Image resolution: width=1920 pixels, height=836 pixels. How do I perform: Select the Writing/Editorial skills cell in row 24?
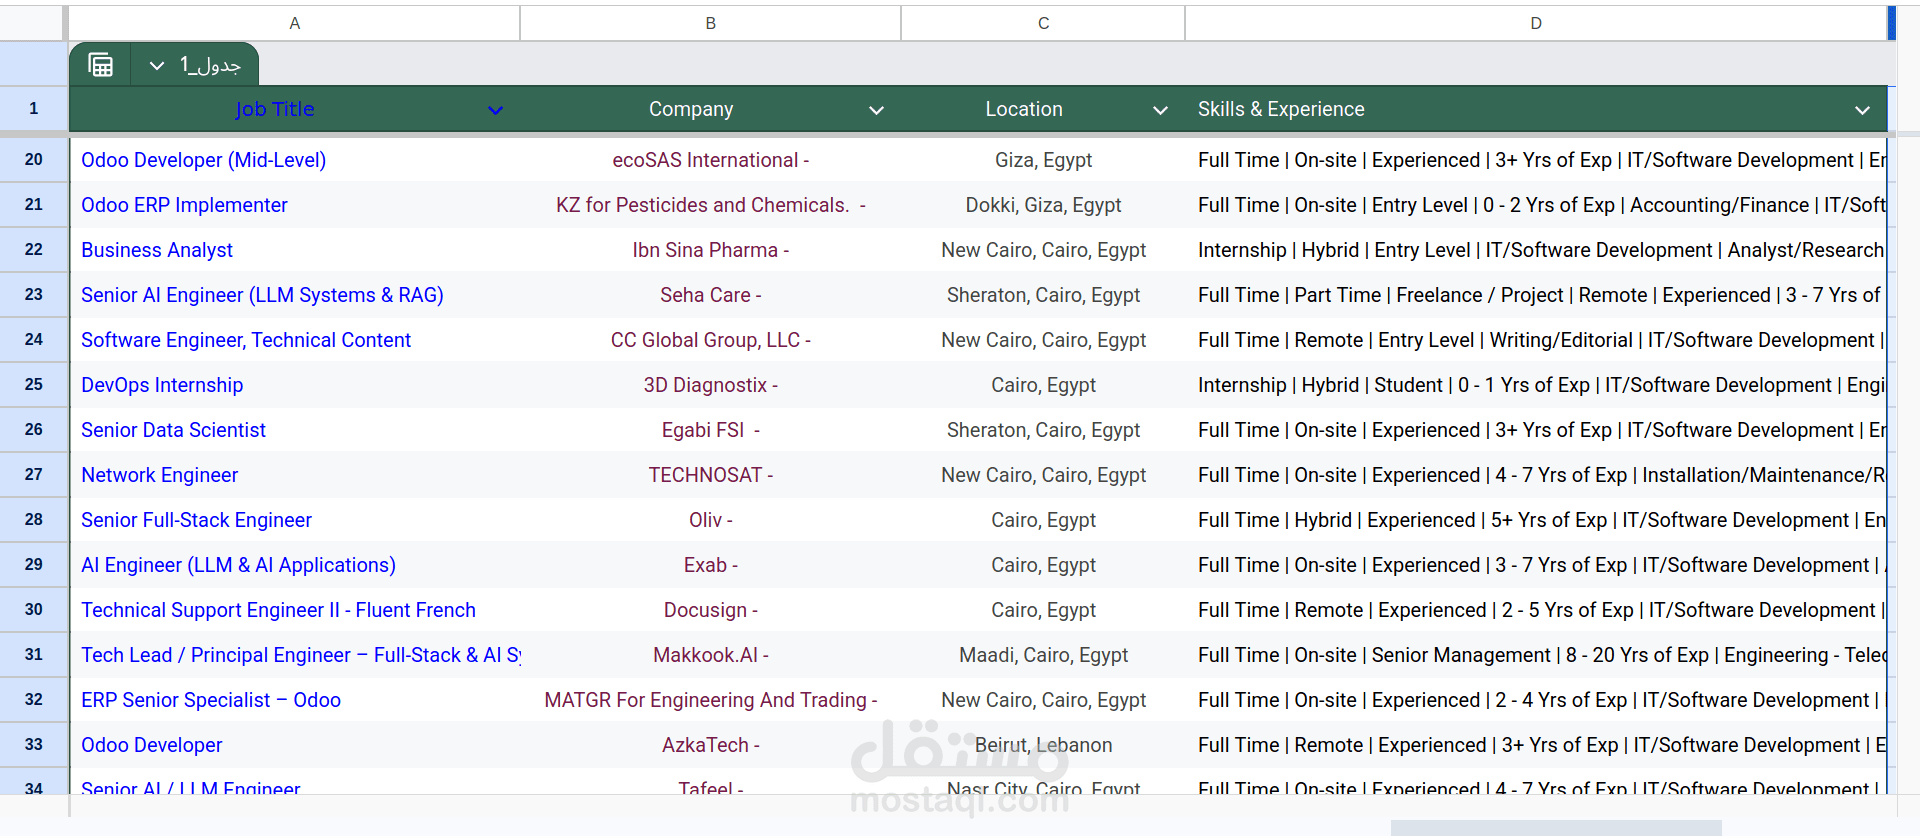pos(1536,340)
